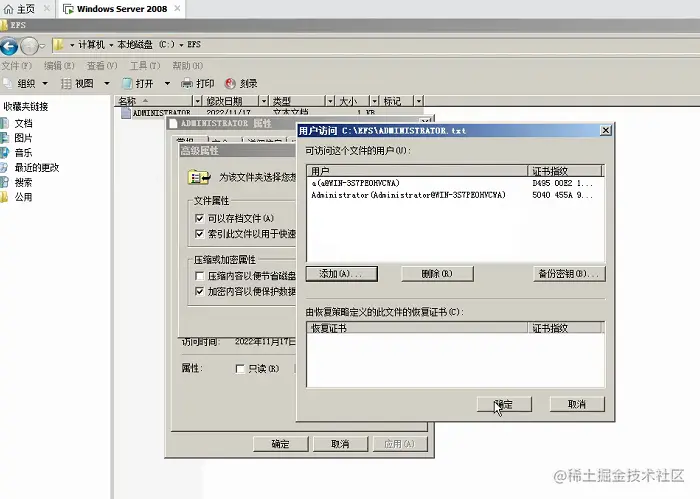Click the 刻录 burn disc icon
700x499 pixels.
(230, 83)
